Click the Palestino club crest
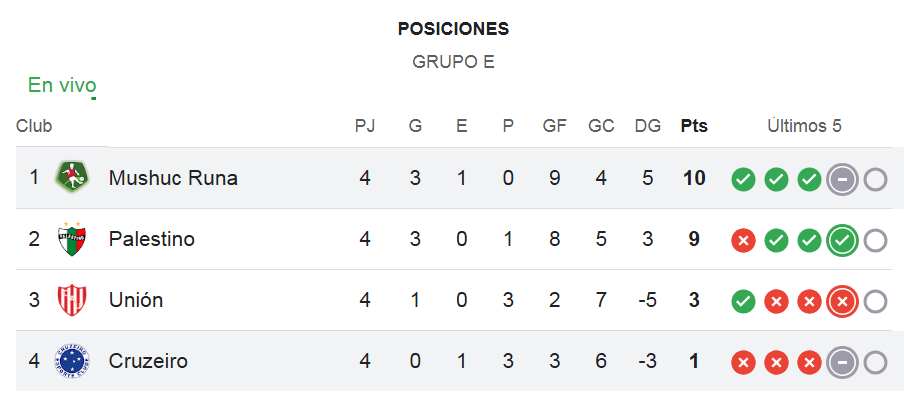This screenshot has height=402, width=904. point(72,239)
